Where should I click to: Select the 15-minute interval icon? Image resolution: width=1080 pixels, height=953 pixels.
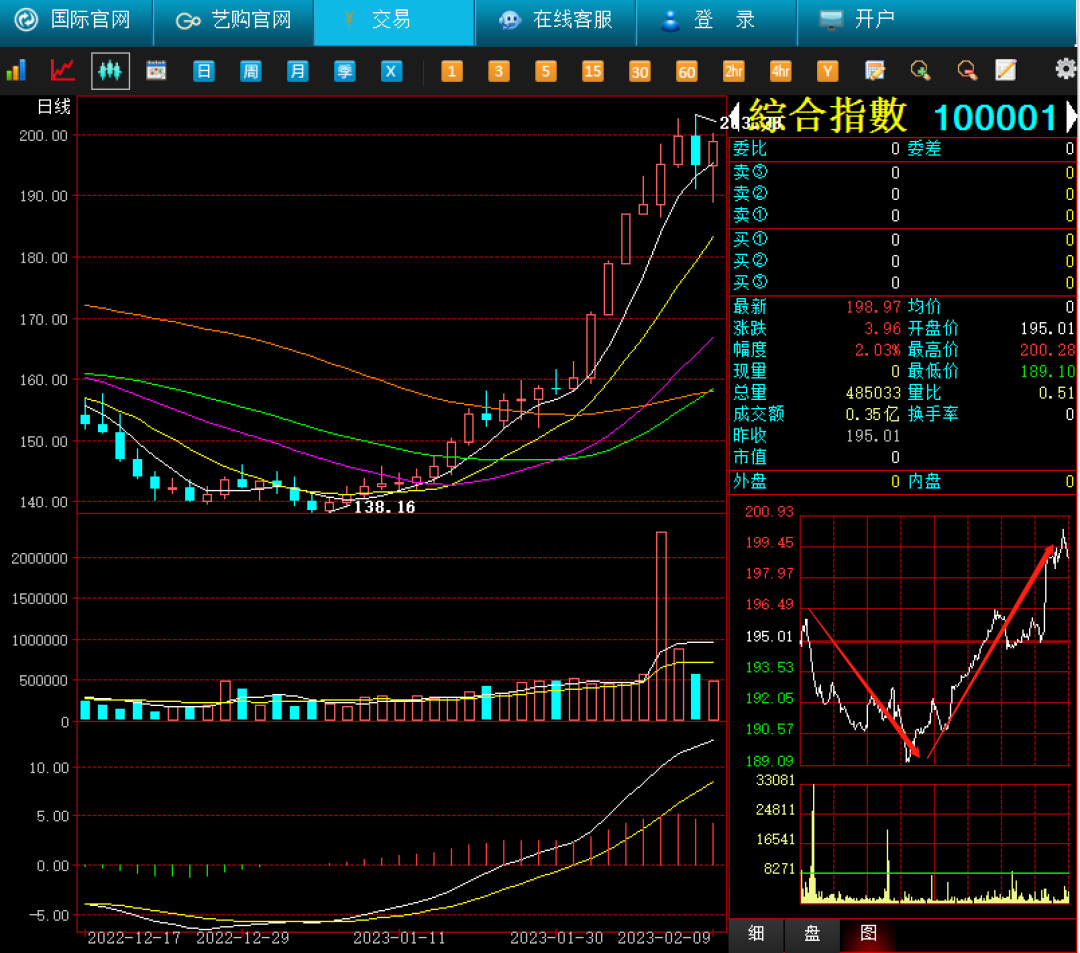(x=592, y=71)
